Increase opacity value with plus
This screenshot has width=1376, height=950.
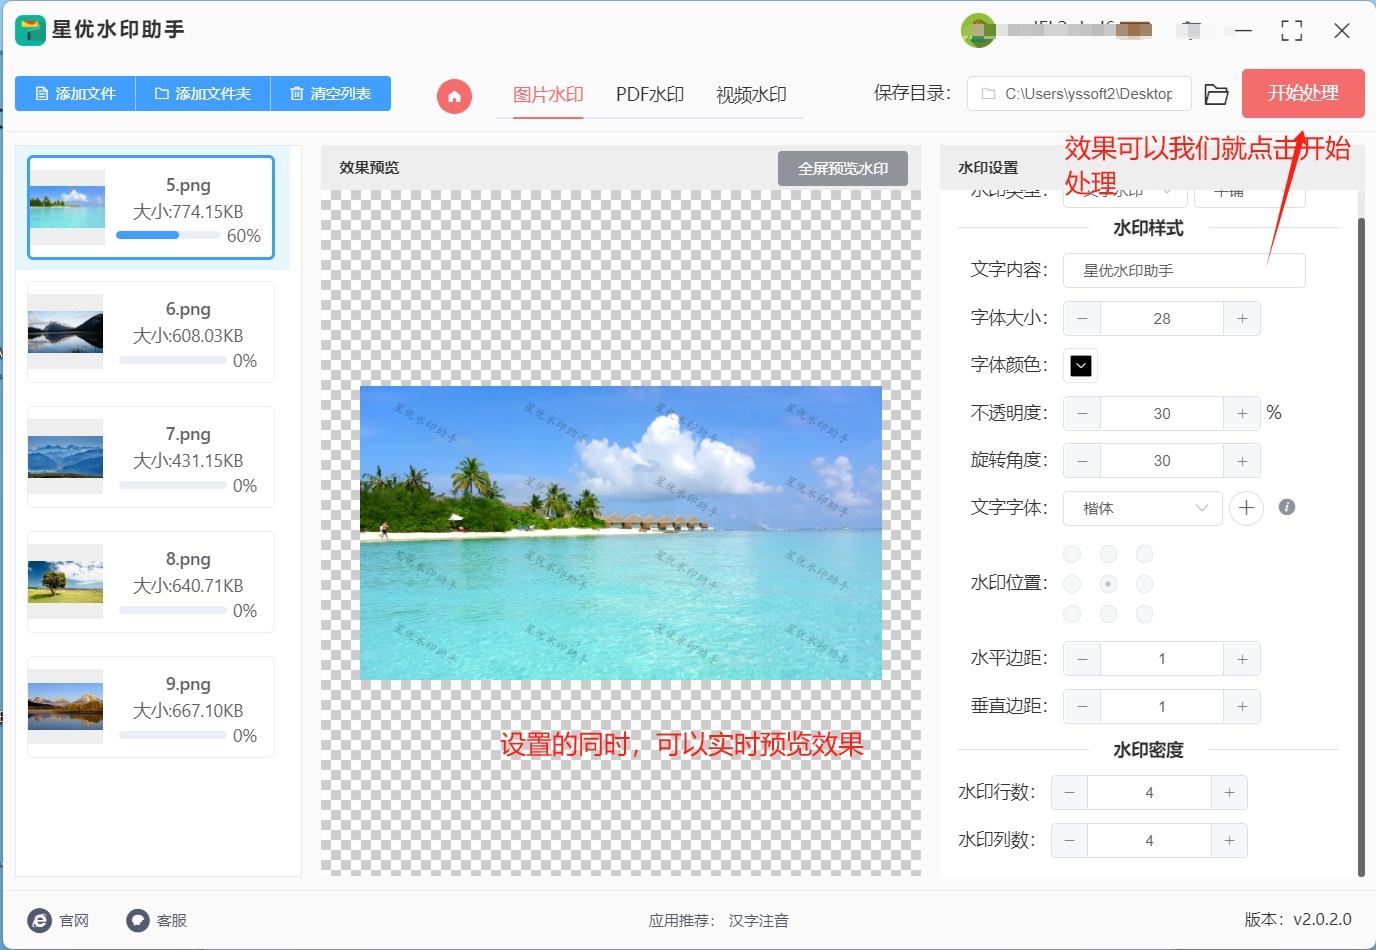point(1242,413)
